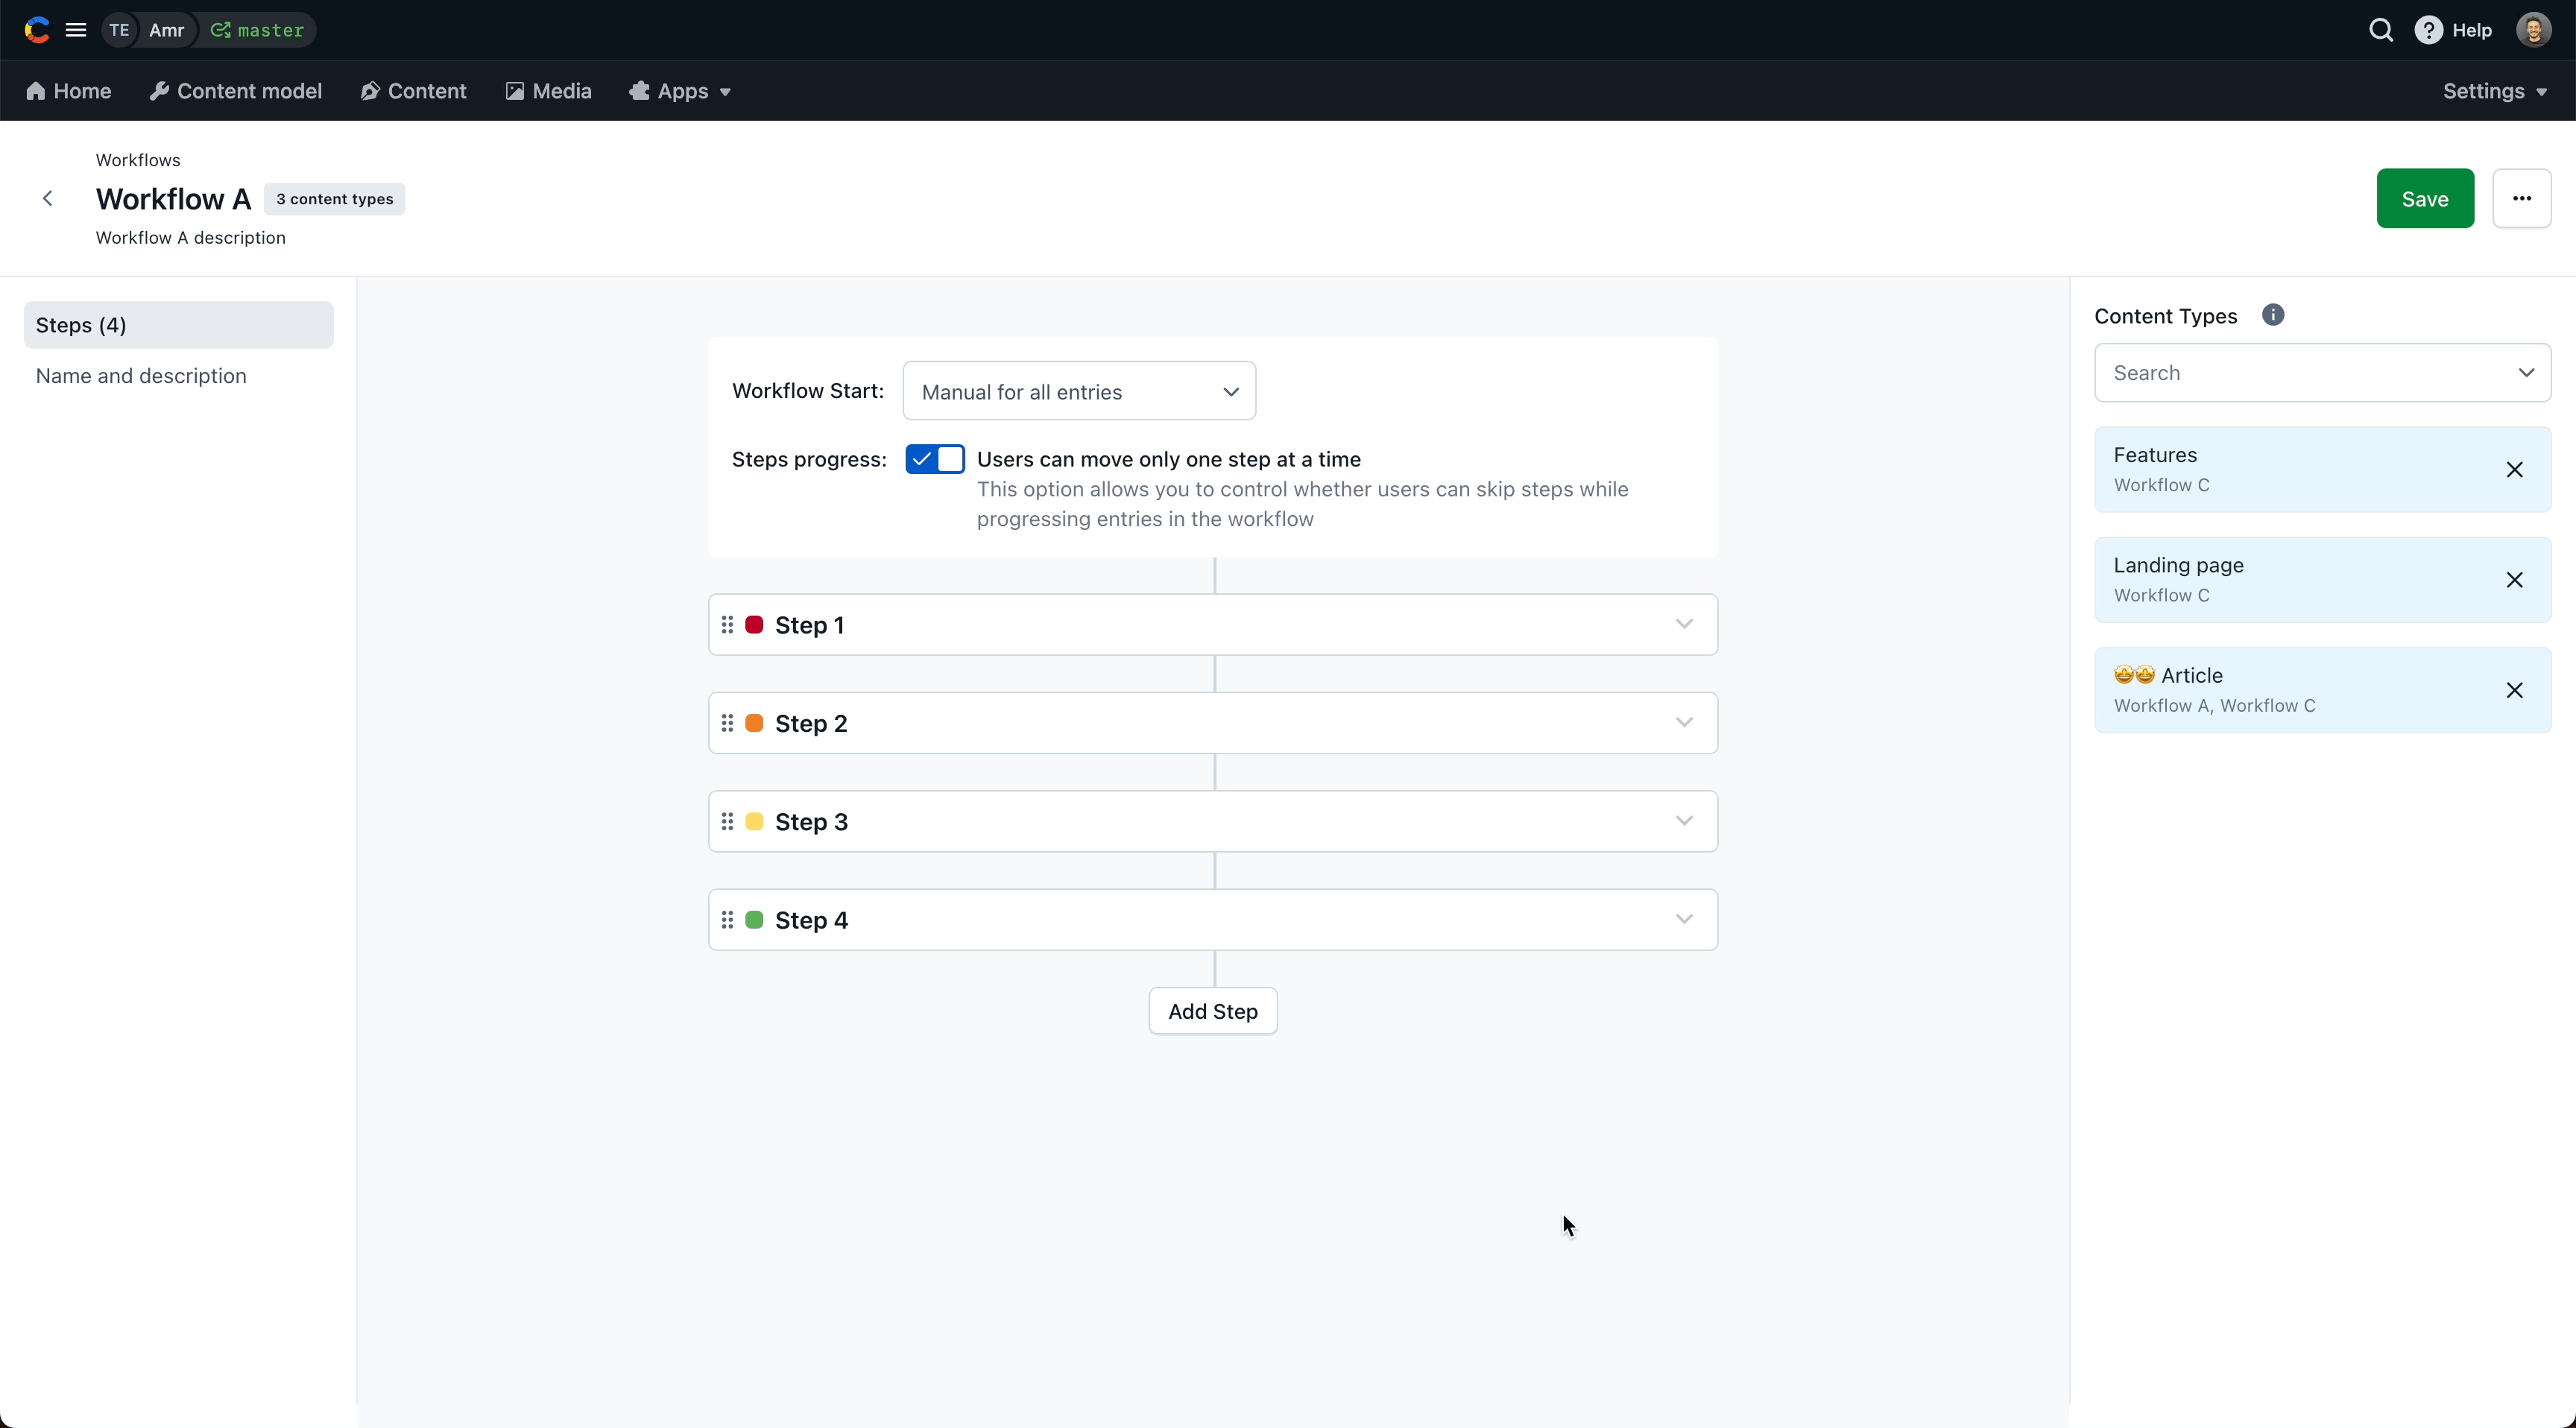Click the Add Step button

coord(1213,1011)
